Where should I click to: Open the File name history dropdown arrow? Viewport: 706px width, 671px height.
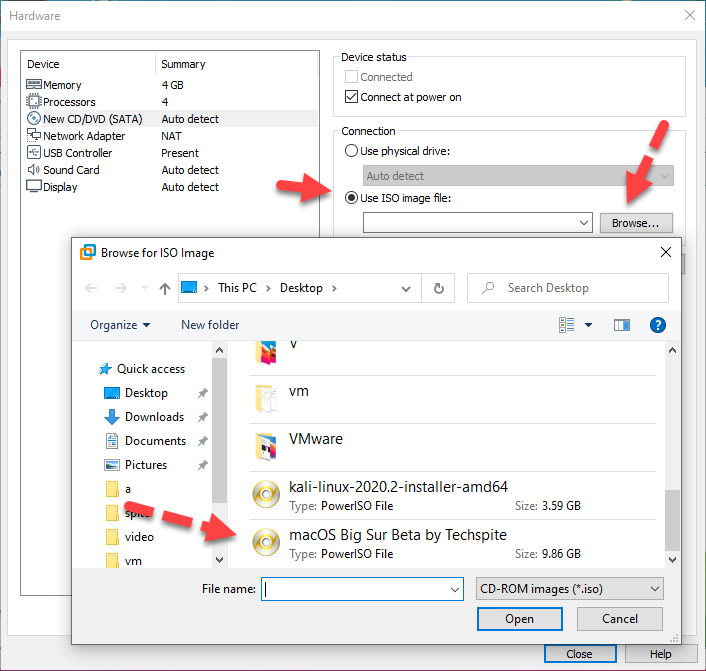[455, 589]
